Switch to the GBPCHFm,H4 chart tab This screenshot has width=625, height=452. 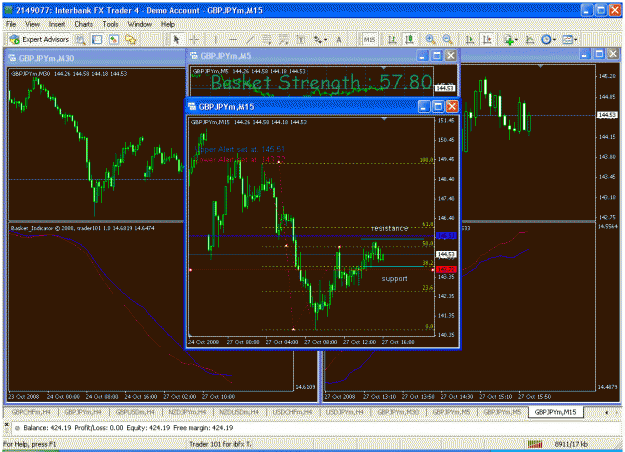click(x=31, y=412)
